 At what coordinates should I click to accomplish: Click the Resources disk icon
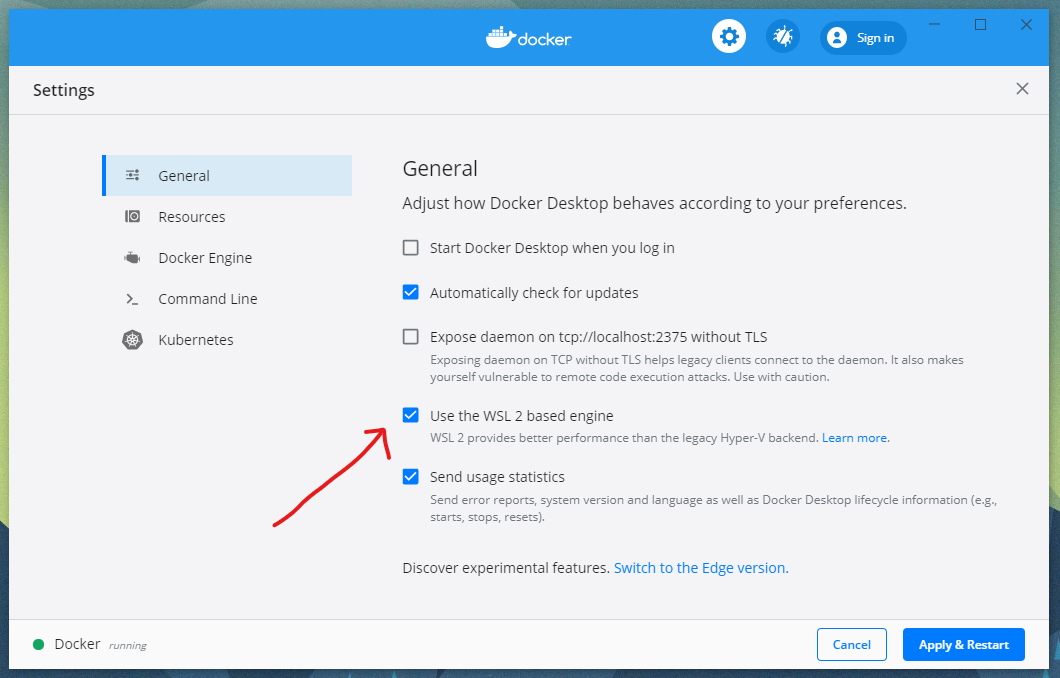[x=132, y=216]
